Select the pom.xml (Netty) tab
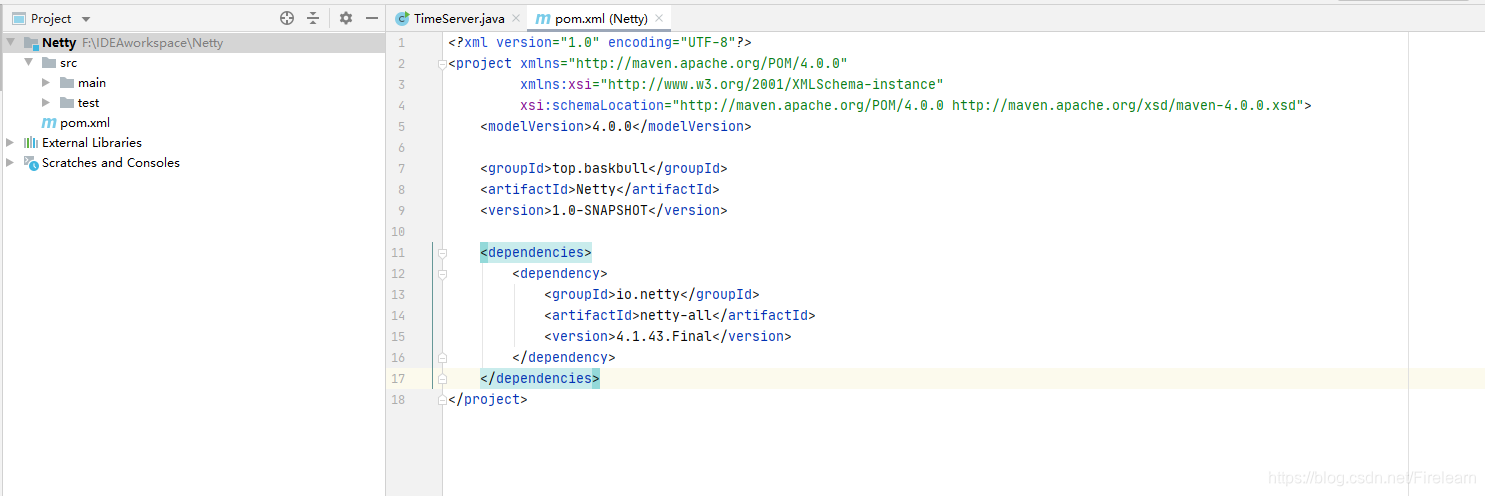Image resolution: width=1485 pixels, height=496 pixels. 601,18
